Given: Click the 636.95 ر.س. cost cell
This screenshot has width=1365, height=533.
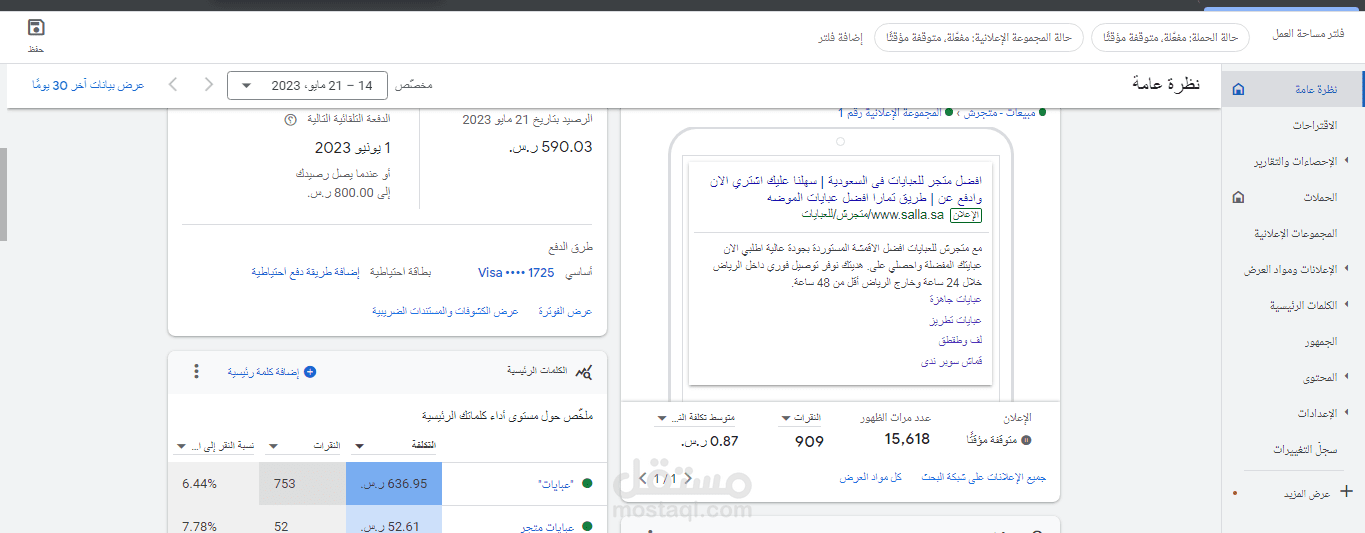Looking at the screenshot, I should [394, 483].
